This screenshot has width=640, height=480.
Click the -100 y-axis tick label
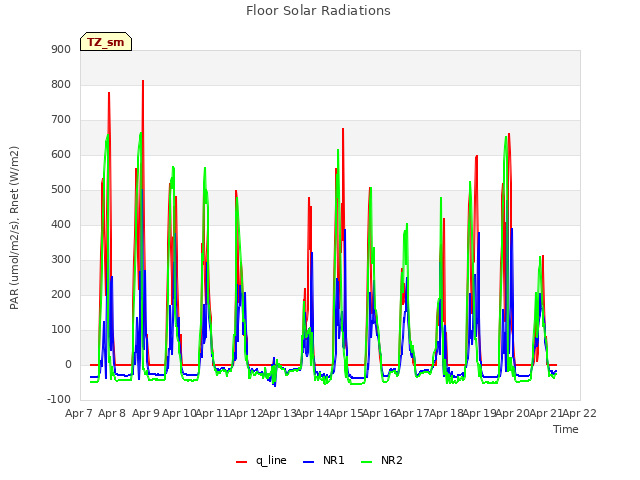click(59, 399)
